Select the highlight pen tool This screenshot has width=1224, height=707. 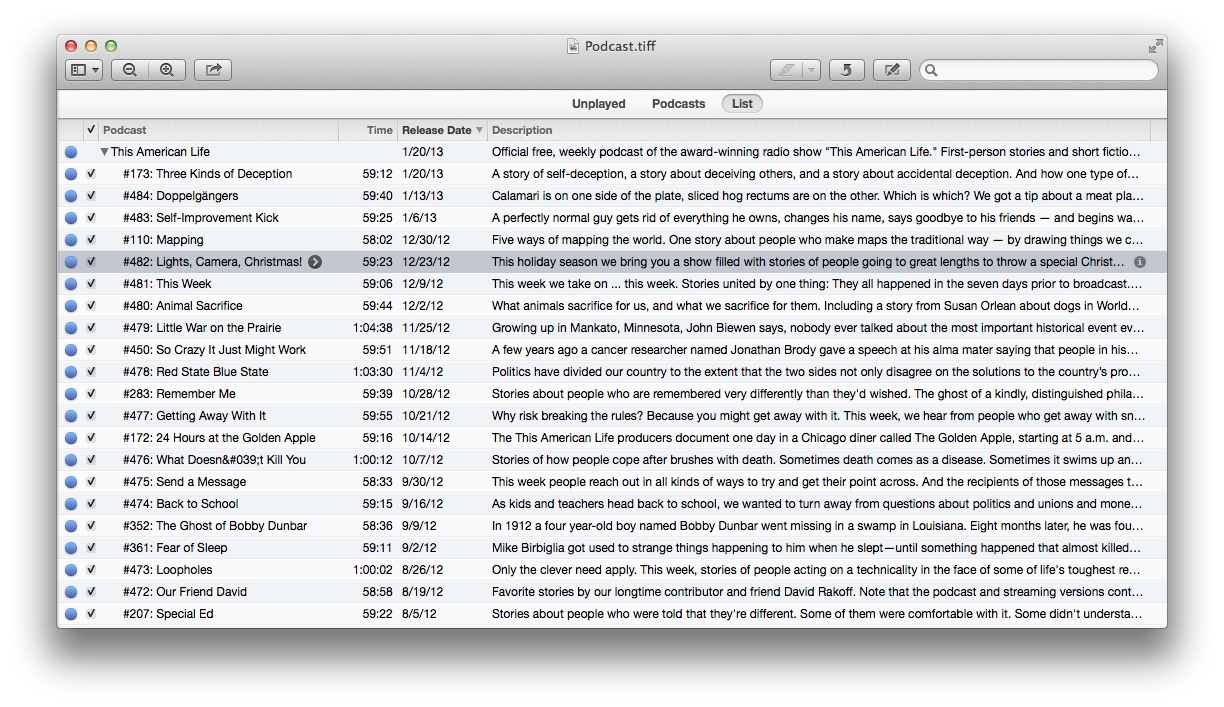point(787,70)
